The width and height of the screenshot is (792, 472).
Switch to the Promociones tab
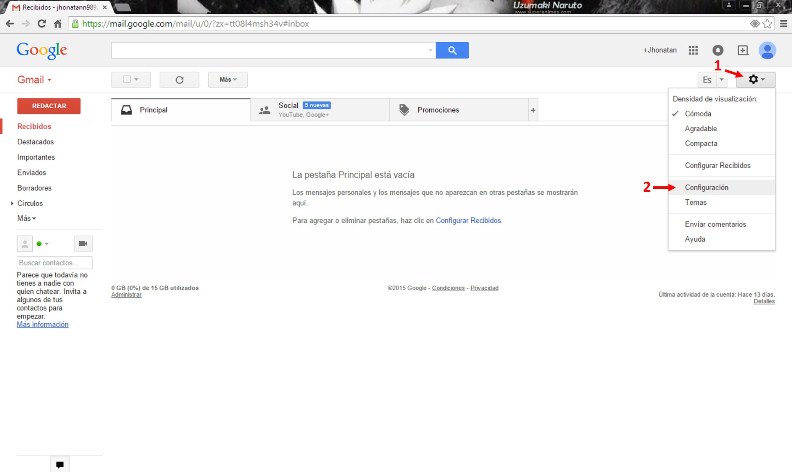[x=459, y=110]
